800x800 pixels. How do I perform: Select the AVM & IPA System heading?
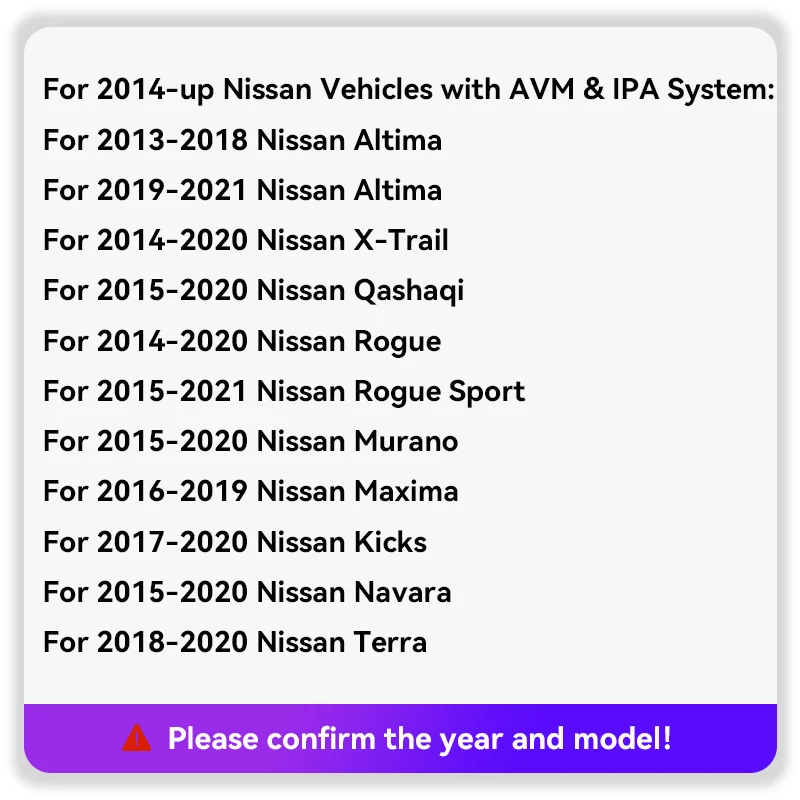tap(409, 89)
